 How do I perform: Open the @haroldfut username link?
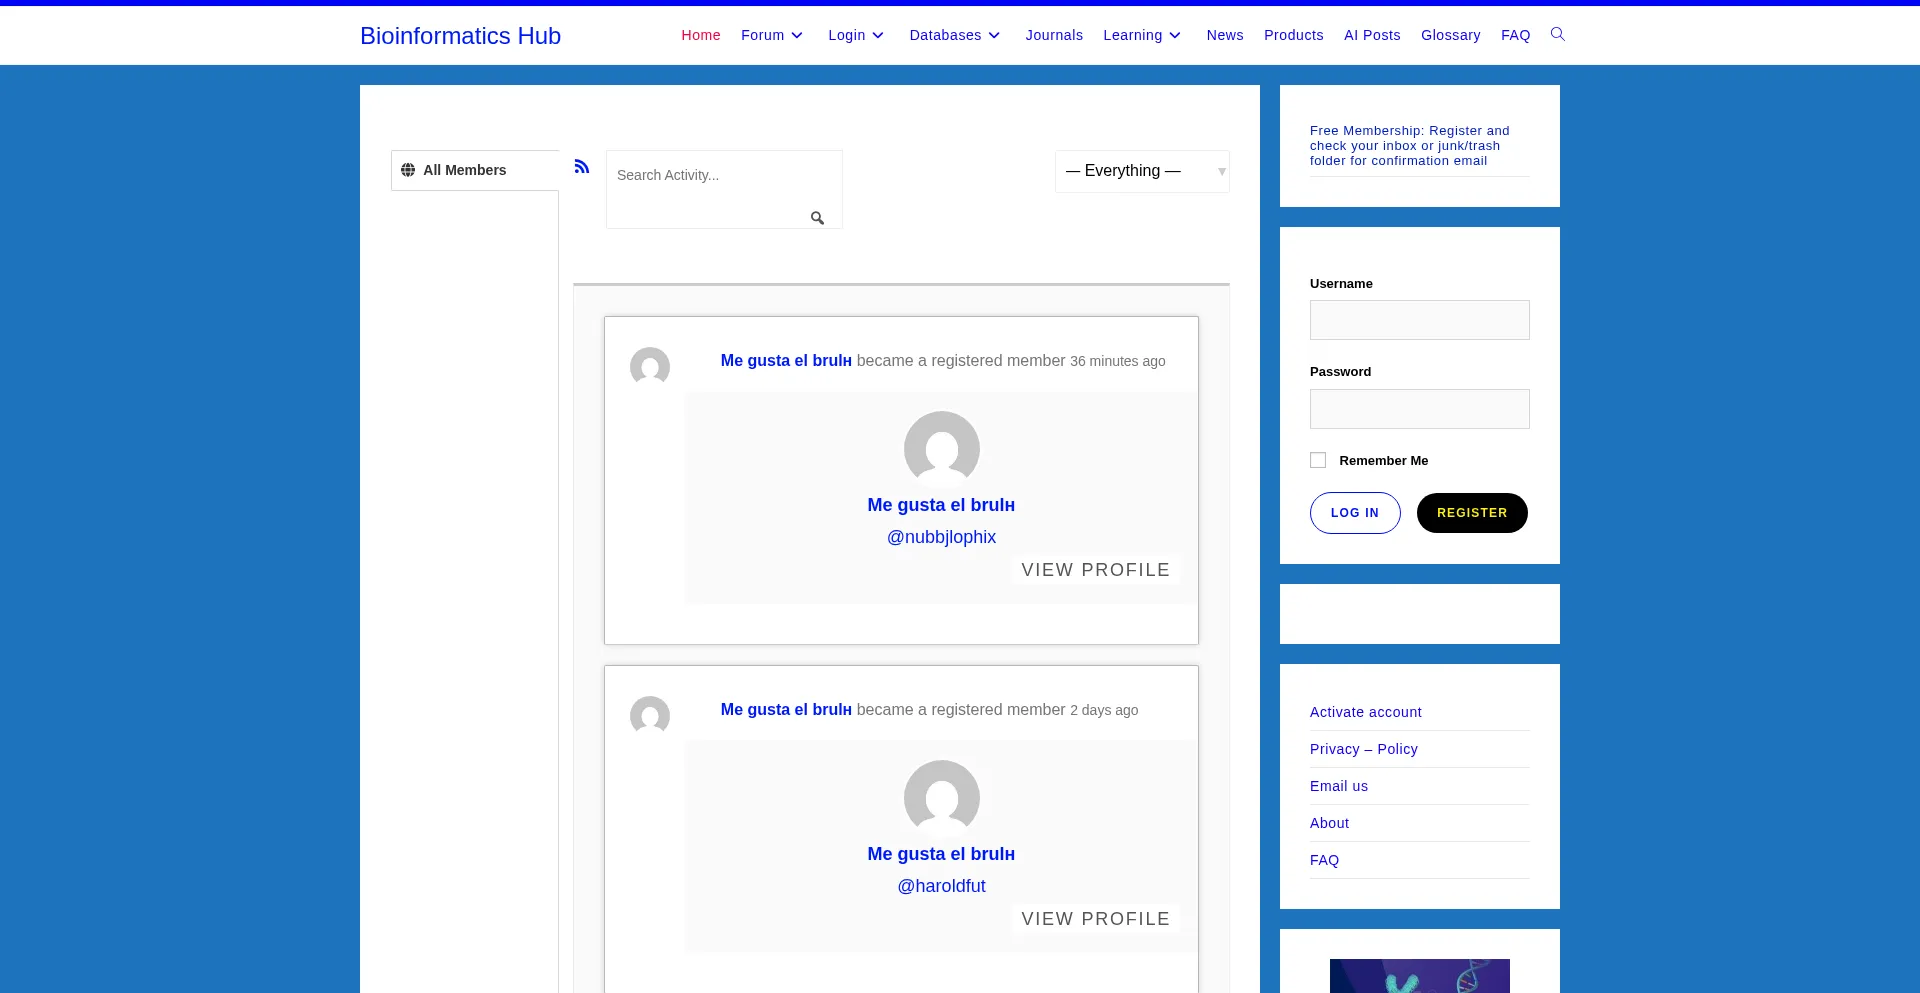click(x=942, y=886)
